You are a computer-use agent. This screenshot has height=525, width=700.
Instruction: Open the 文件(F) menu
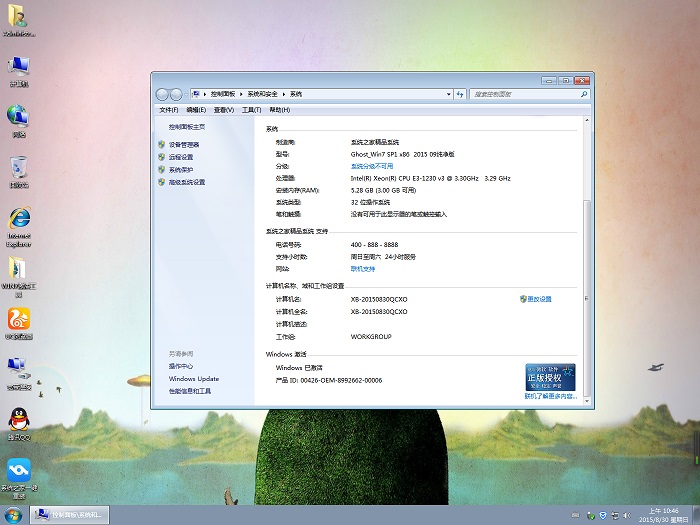pyautogui.click(x=169, y=110)
